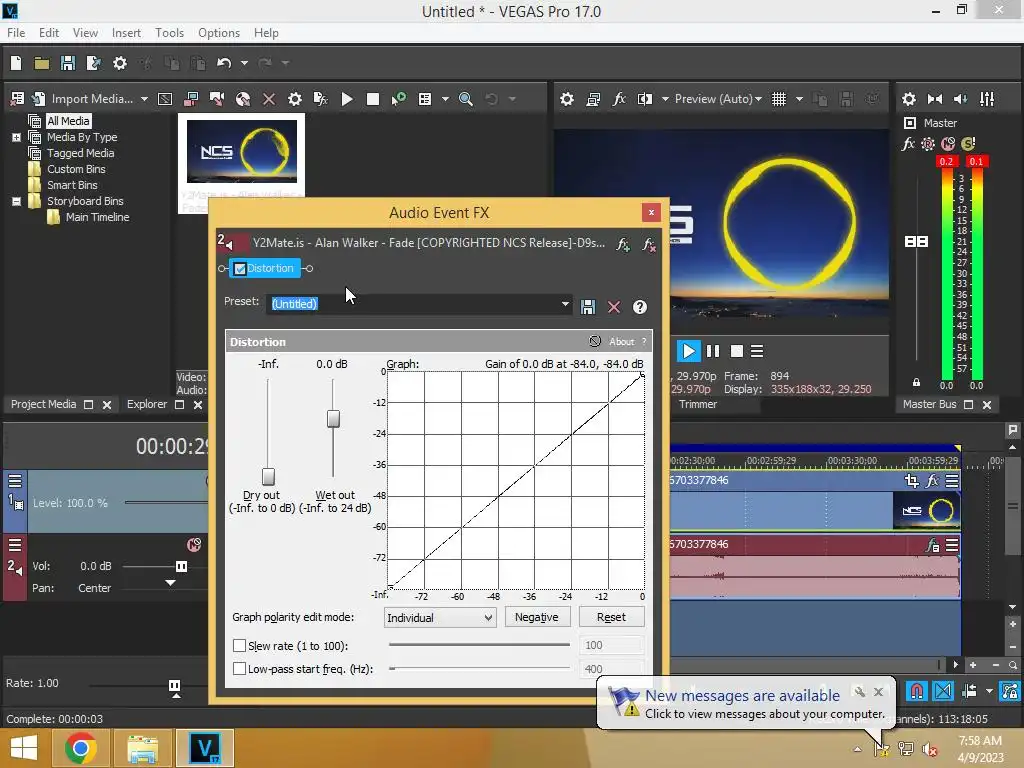Open Chrome from Windows taskbar
The height and width of the screenshot is (768, 1024).
coord(80,748)
